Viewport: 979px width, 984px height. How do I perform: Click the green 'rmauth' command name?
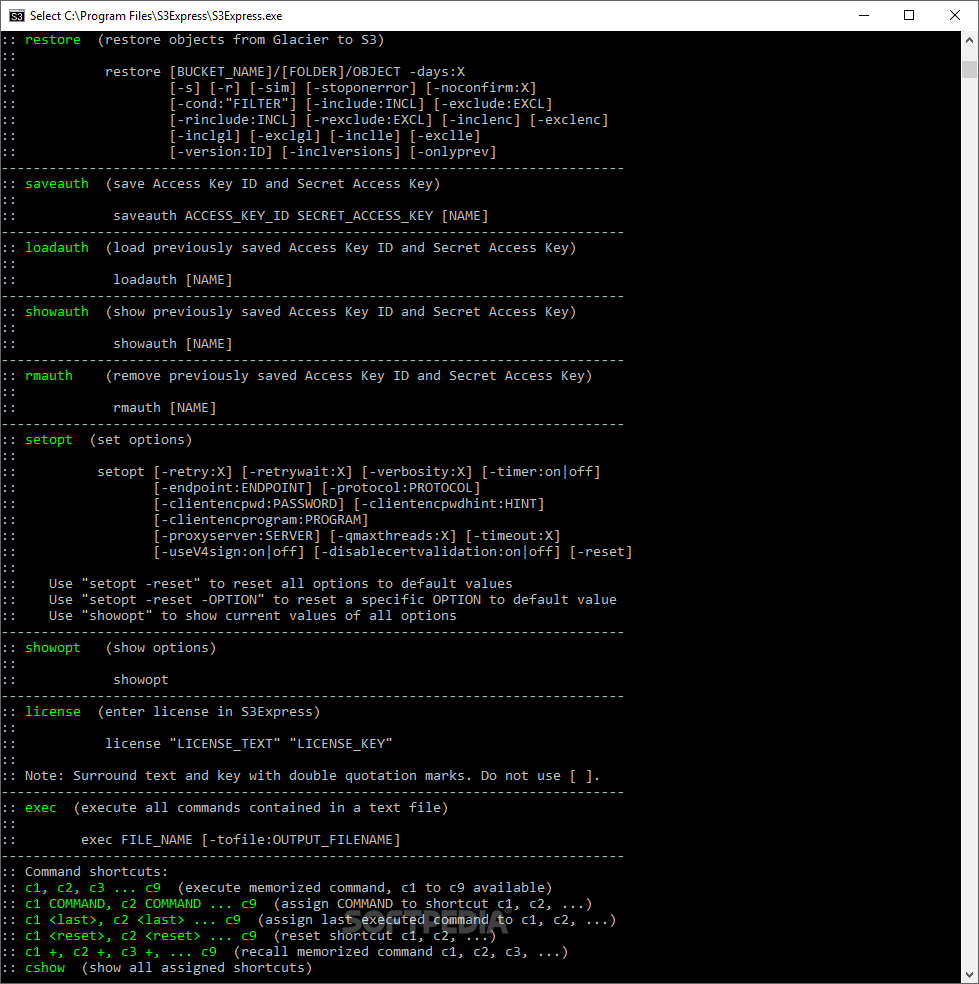point(49,376)
